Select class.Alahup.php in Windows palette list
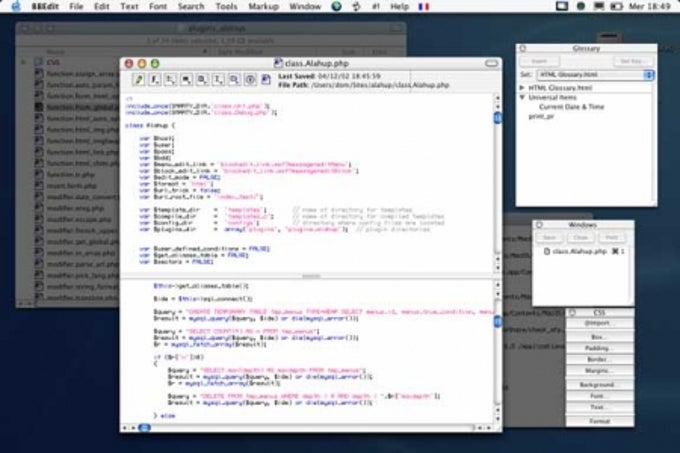Screen dimensions: 680x453 click(x=579, y=251)
